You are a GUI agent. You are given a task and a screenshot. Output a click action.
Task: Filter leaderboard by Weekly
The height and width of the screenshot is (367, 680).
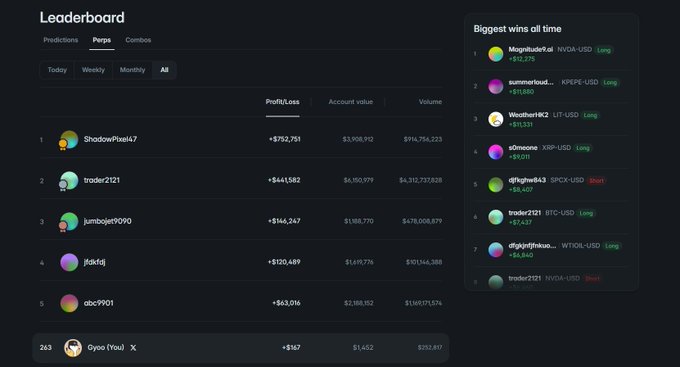tap(93, 70)
